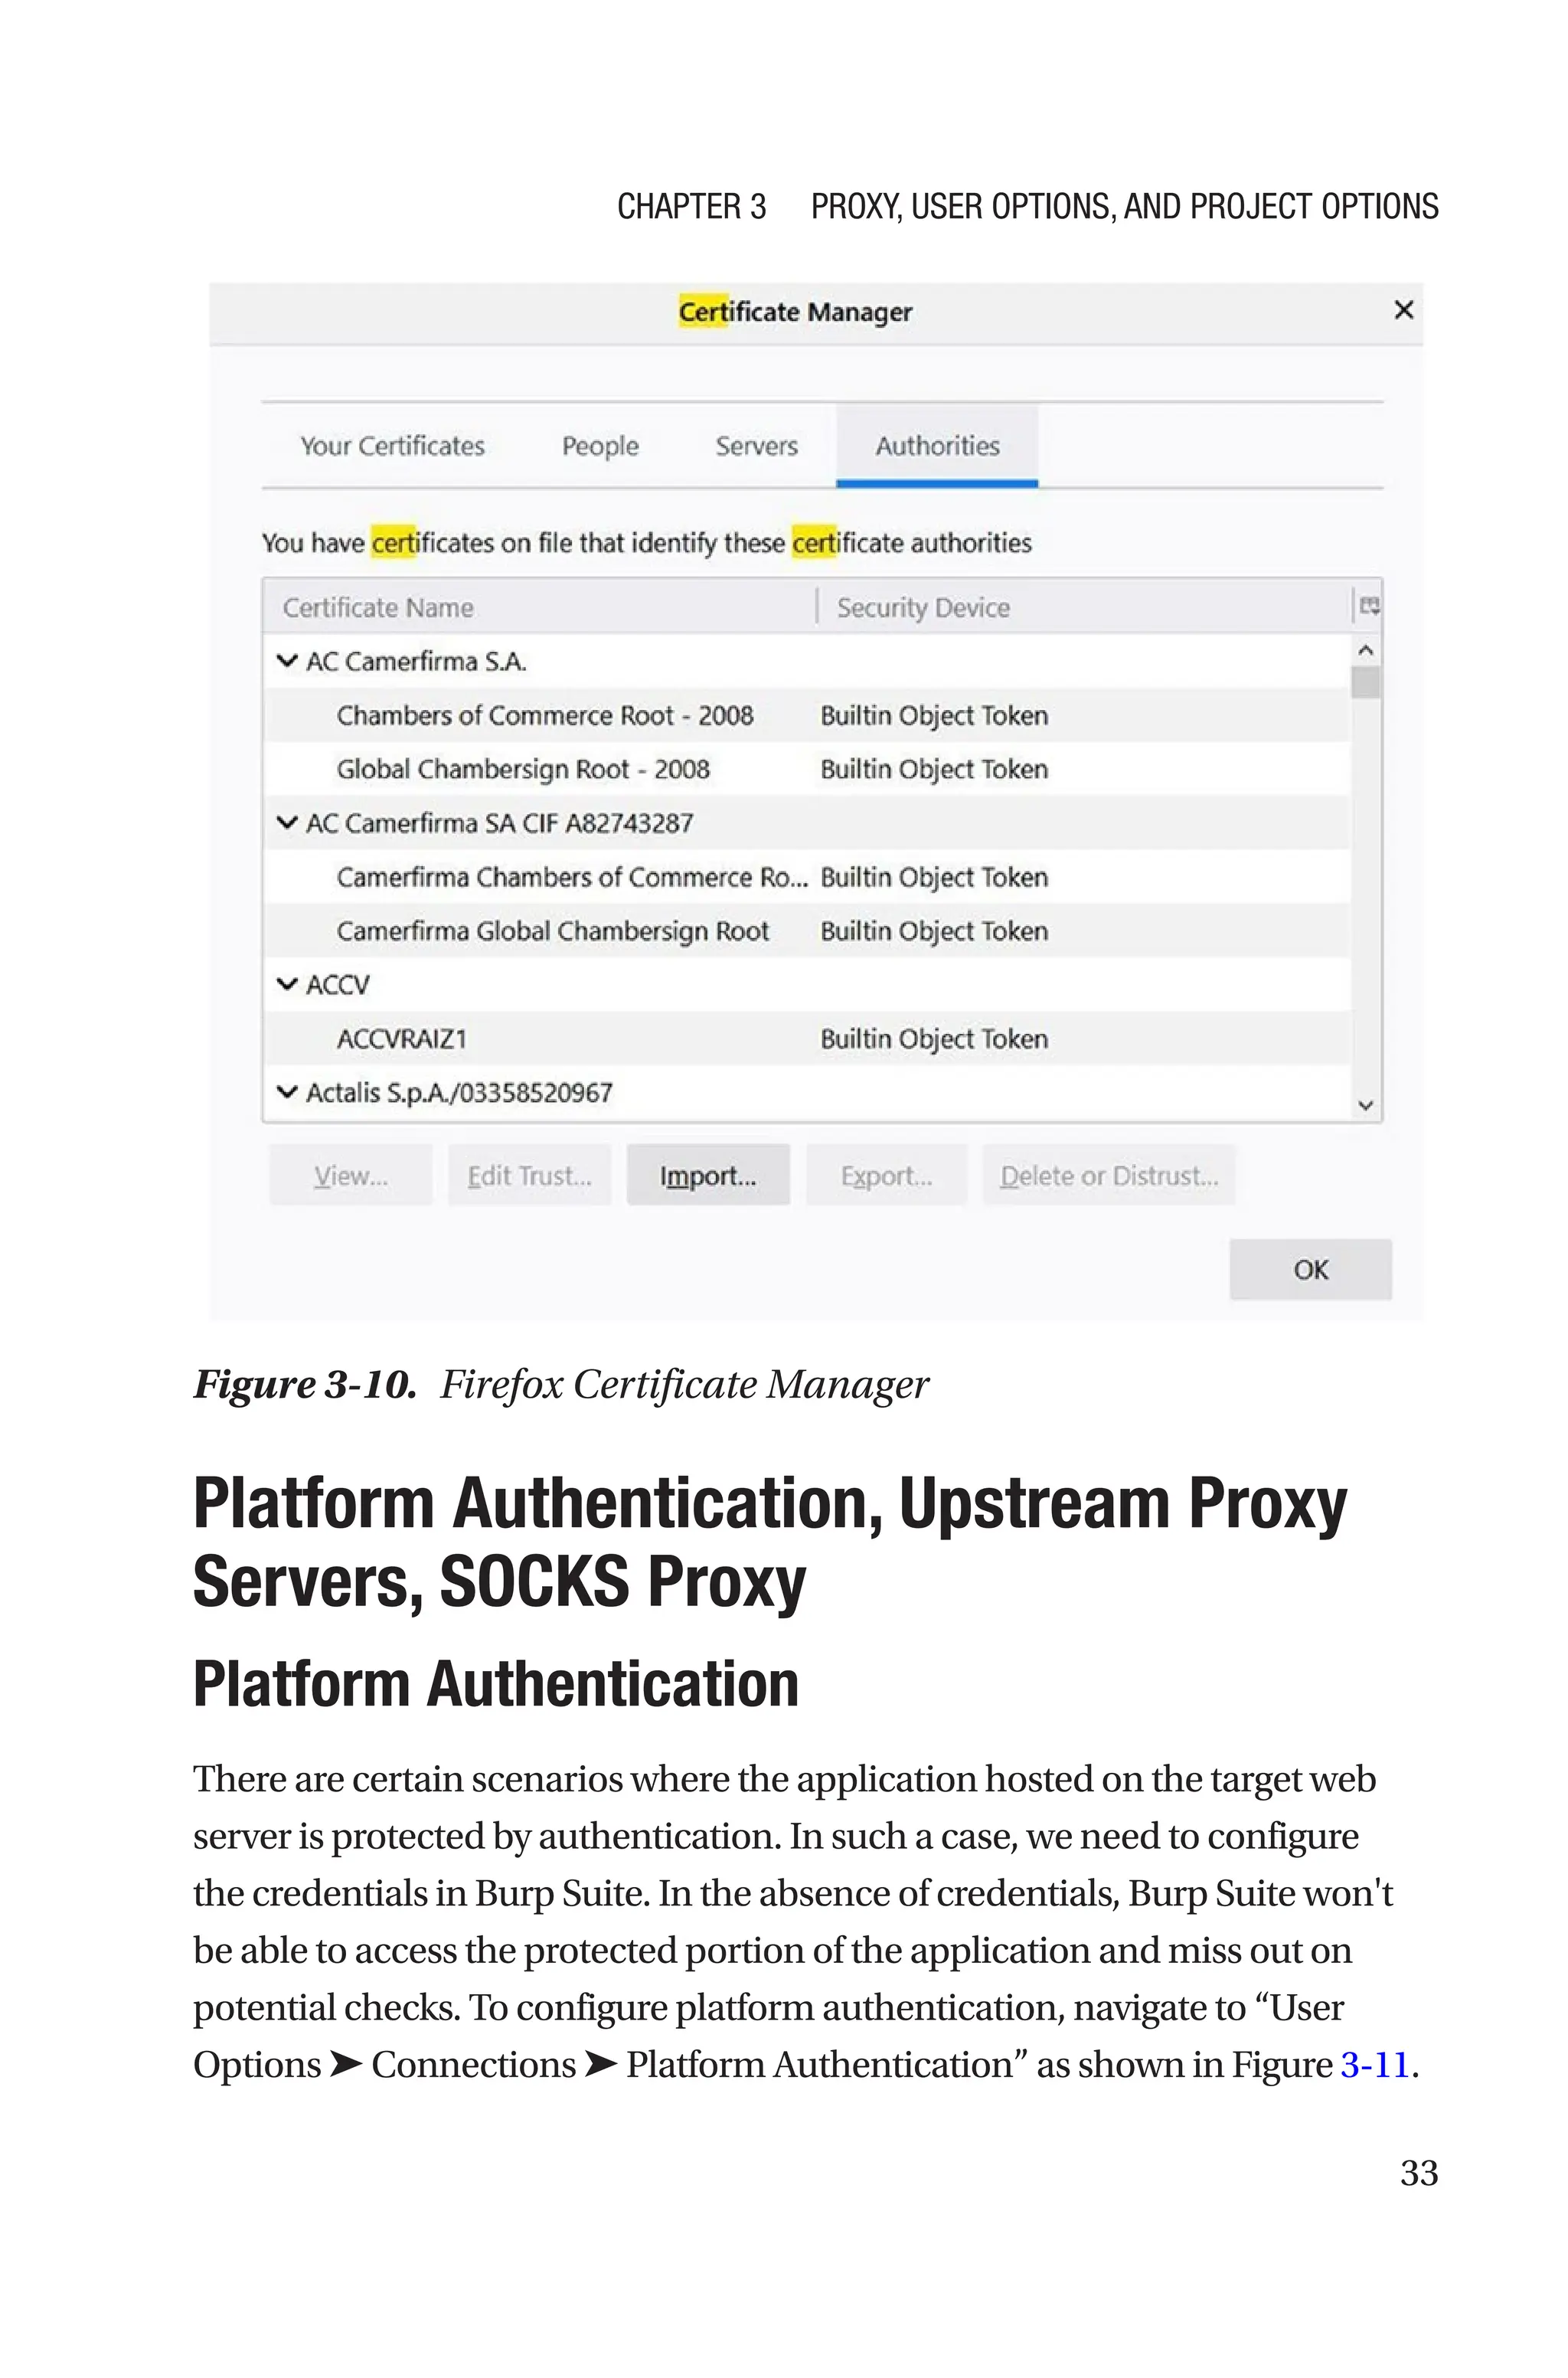Click the Edit Trust... button
Image resolution: width=1568 pixels, height=2378 pixels.
(529, 1175)
